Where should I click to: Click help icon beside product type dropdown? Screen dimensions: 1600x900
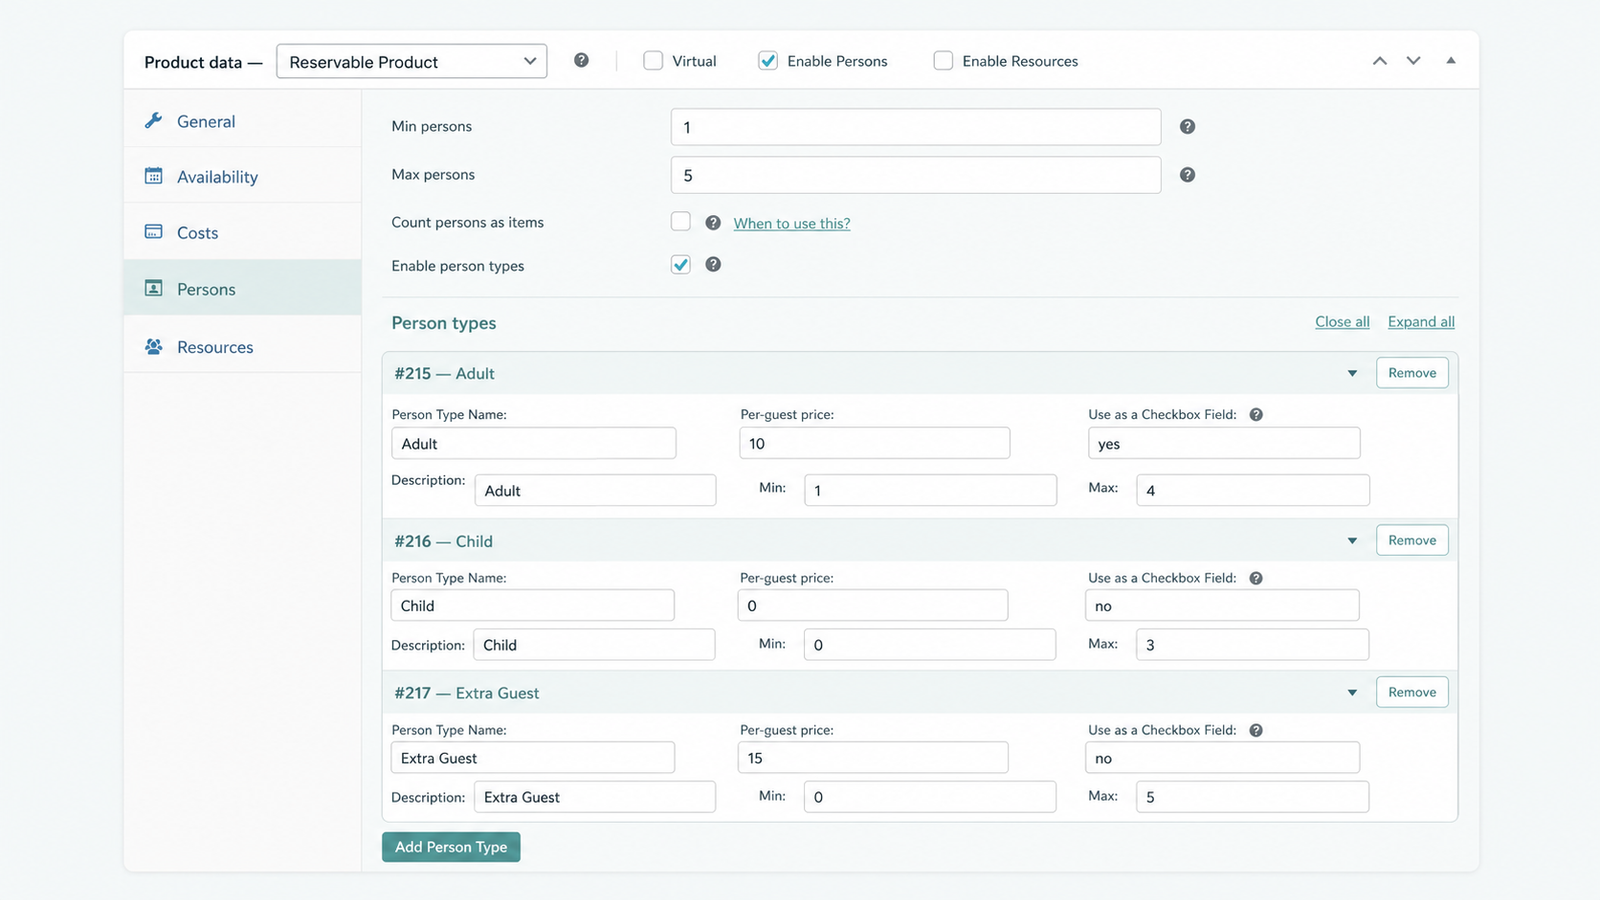tap(581, 61)
